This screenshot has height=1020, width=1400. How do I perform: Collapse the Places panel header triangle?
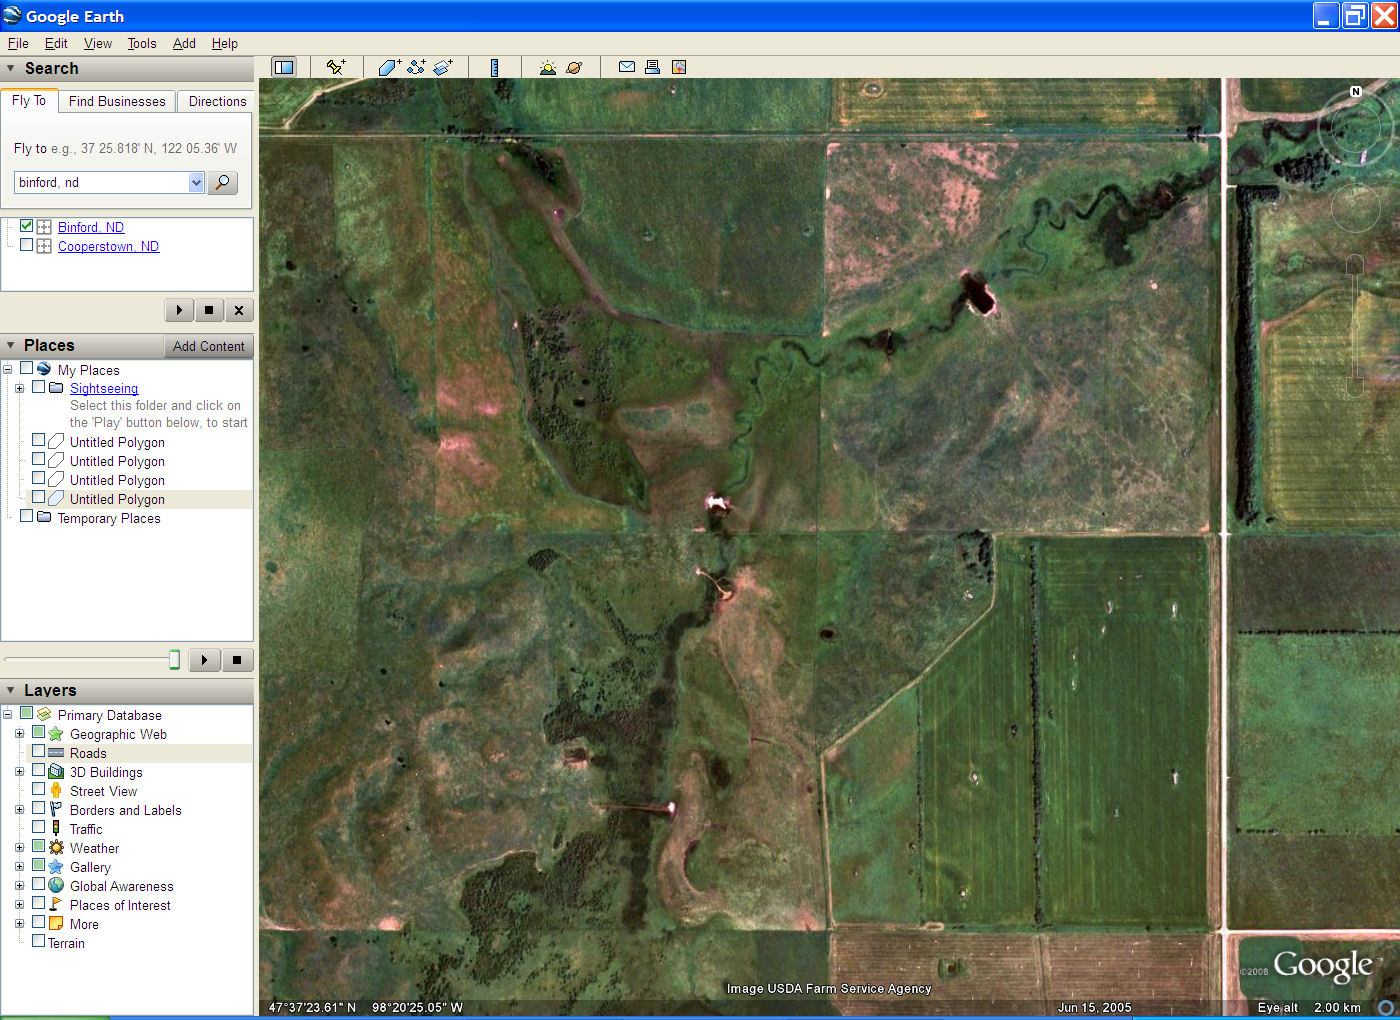tap(10, 345)
